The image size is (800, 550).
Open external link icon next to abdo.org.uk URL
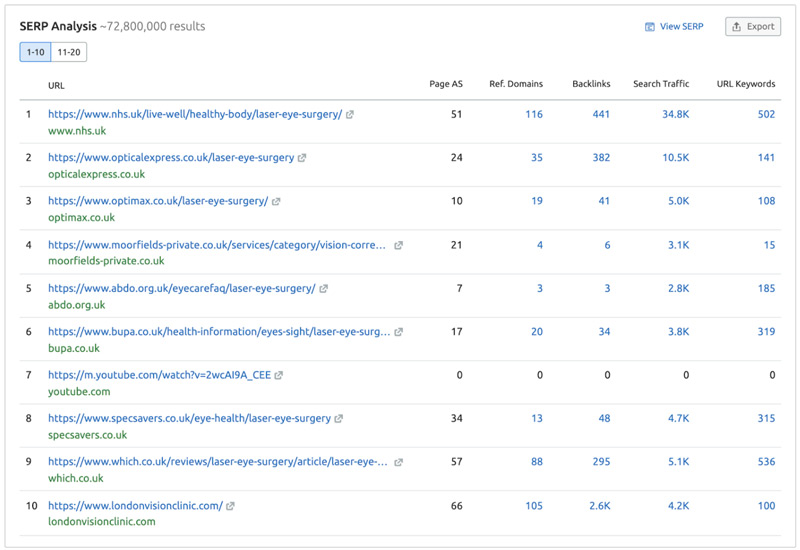coord(323,289)
